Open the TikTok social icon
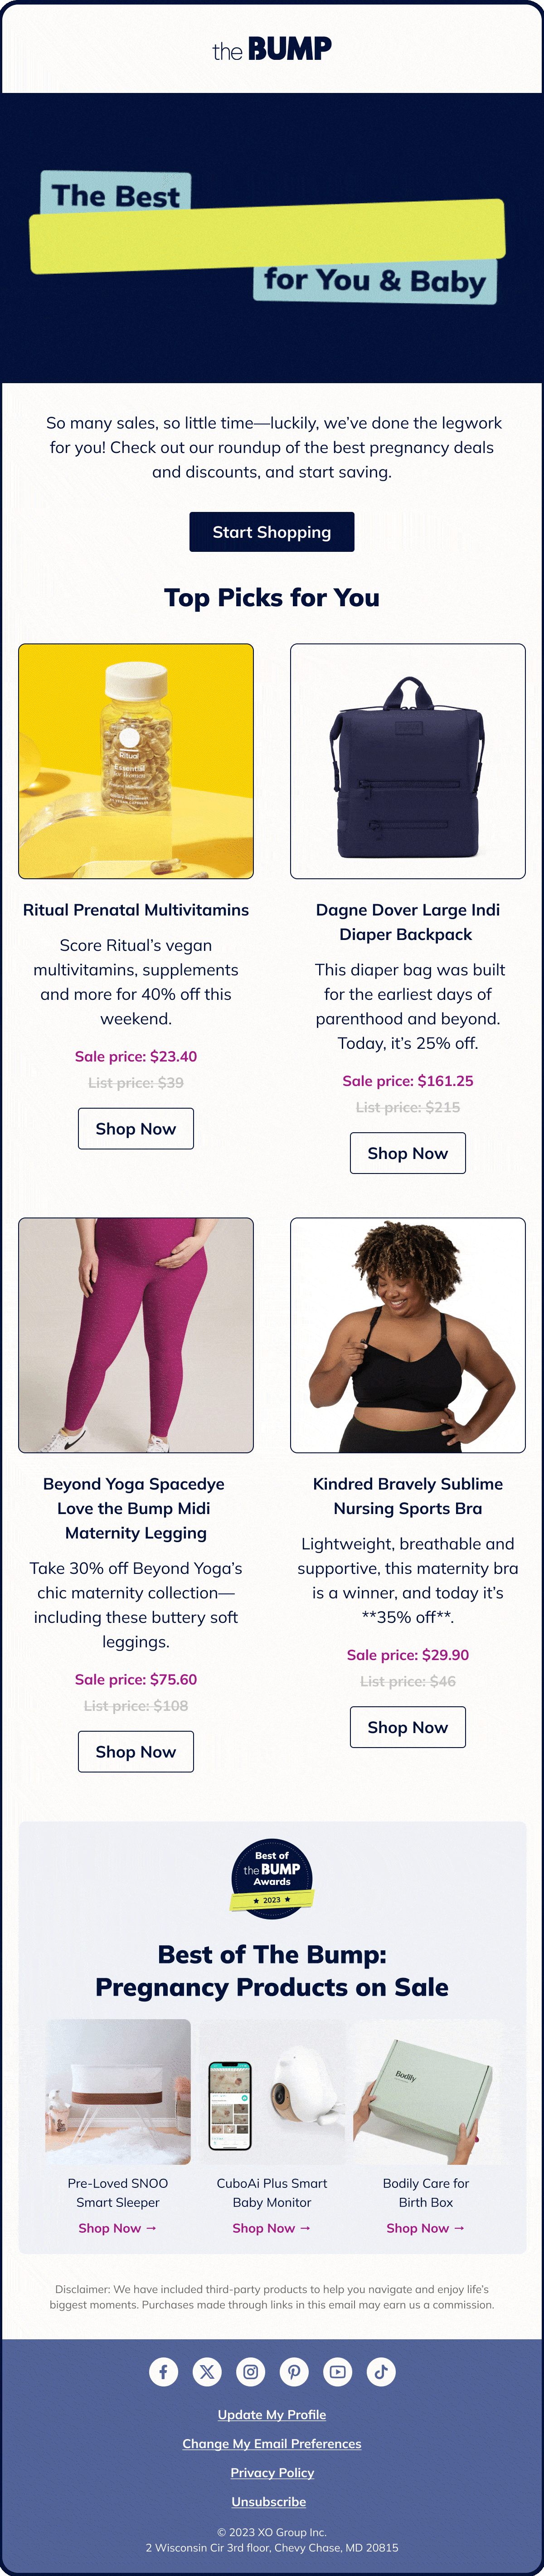 point(381,2371)
